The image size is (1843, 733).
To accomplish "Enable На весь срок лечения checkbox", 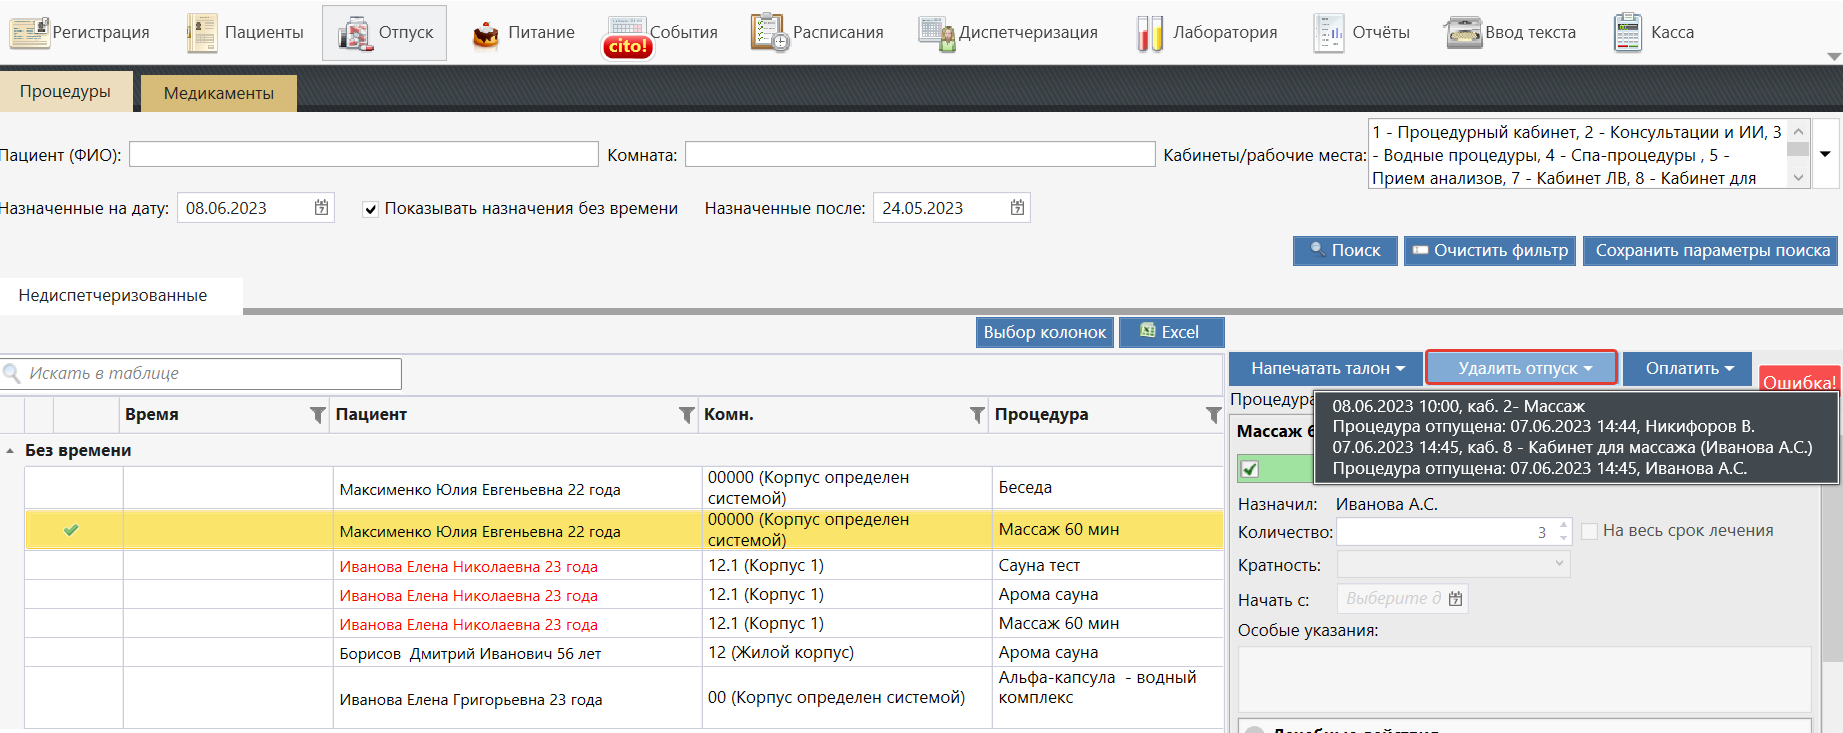I will click(1589, 531).
